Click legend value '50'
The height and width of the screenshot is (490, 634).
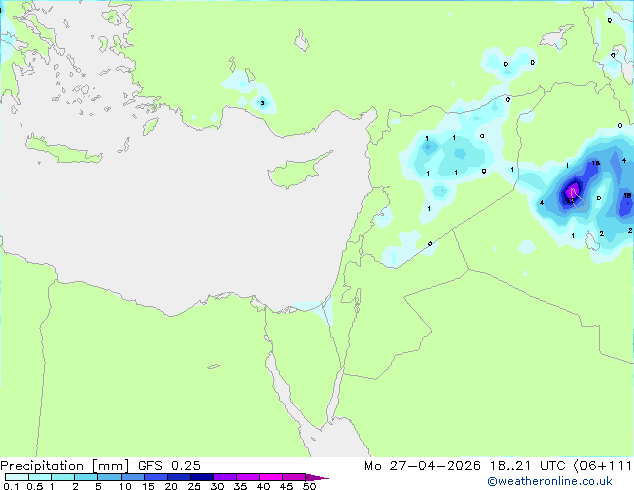point(310,486)
